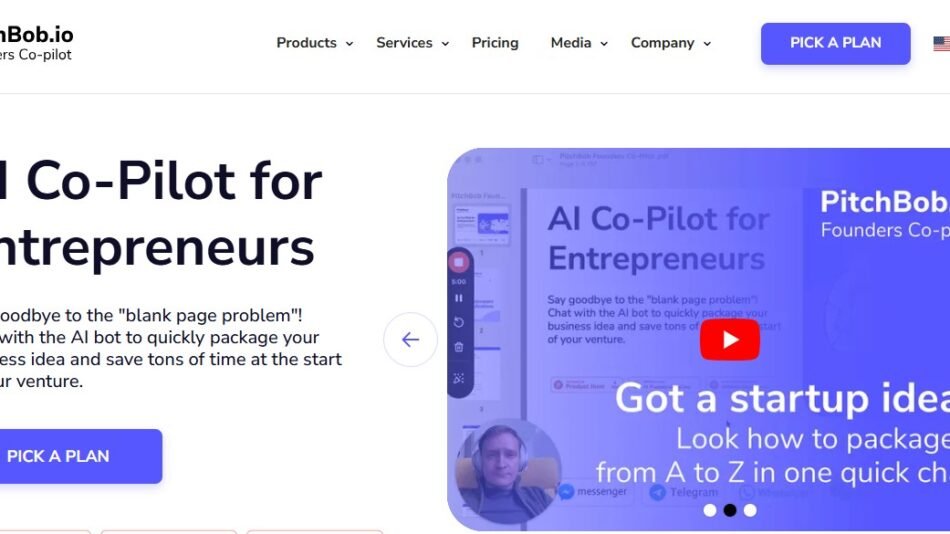The width and height of the screenshot is (950, 534).
Task: Select the third carousel dot
Action: 750,510
